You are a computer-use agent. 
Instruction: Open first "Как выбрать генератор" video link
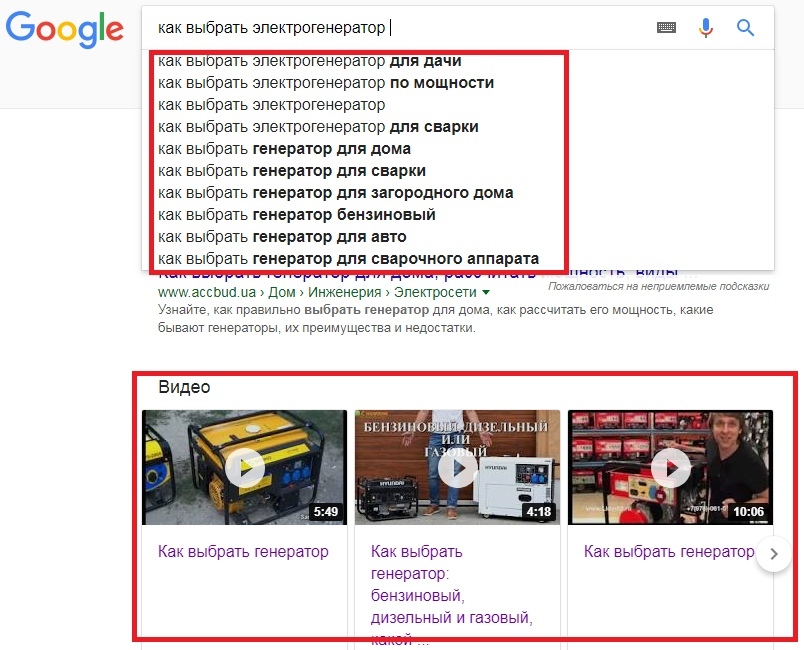pos(243,552)
